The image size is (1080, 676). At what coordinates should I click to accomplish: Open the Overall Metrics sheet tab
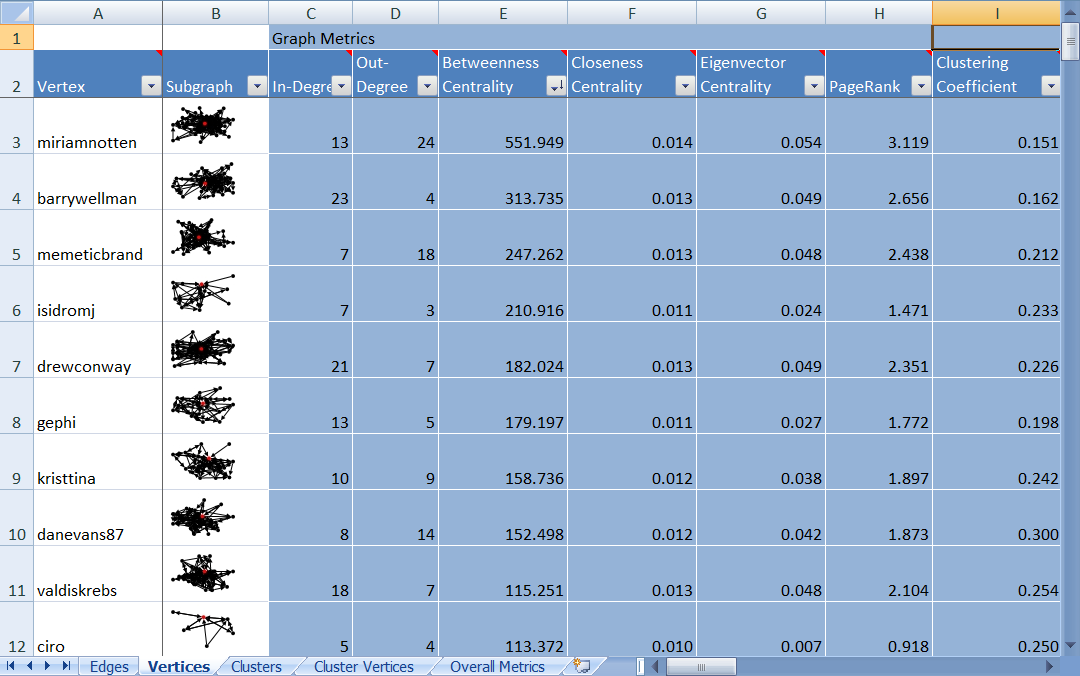tap(497, 667)
